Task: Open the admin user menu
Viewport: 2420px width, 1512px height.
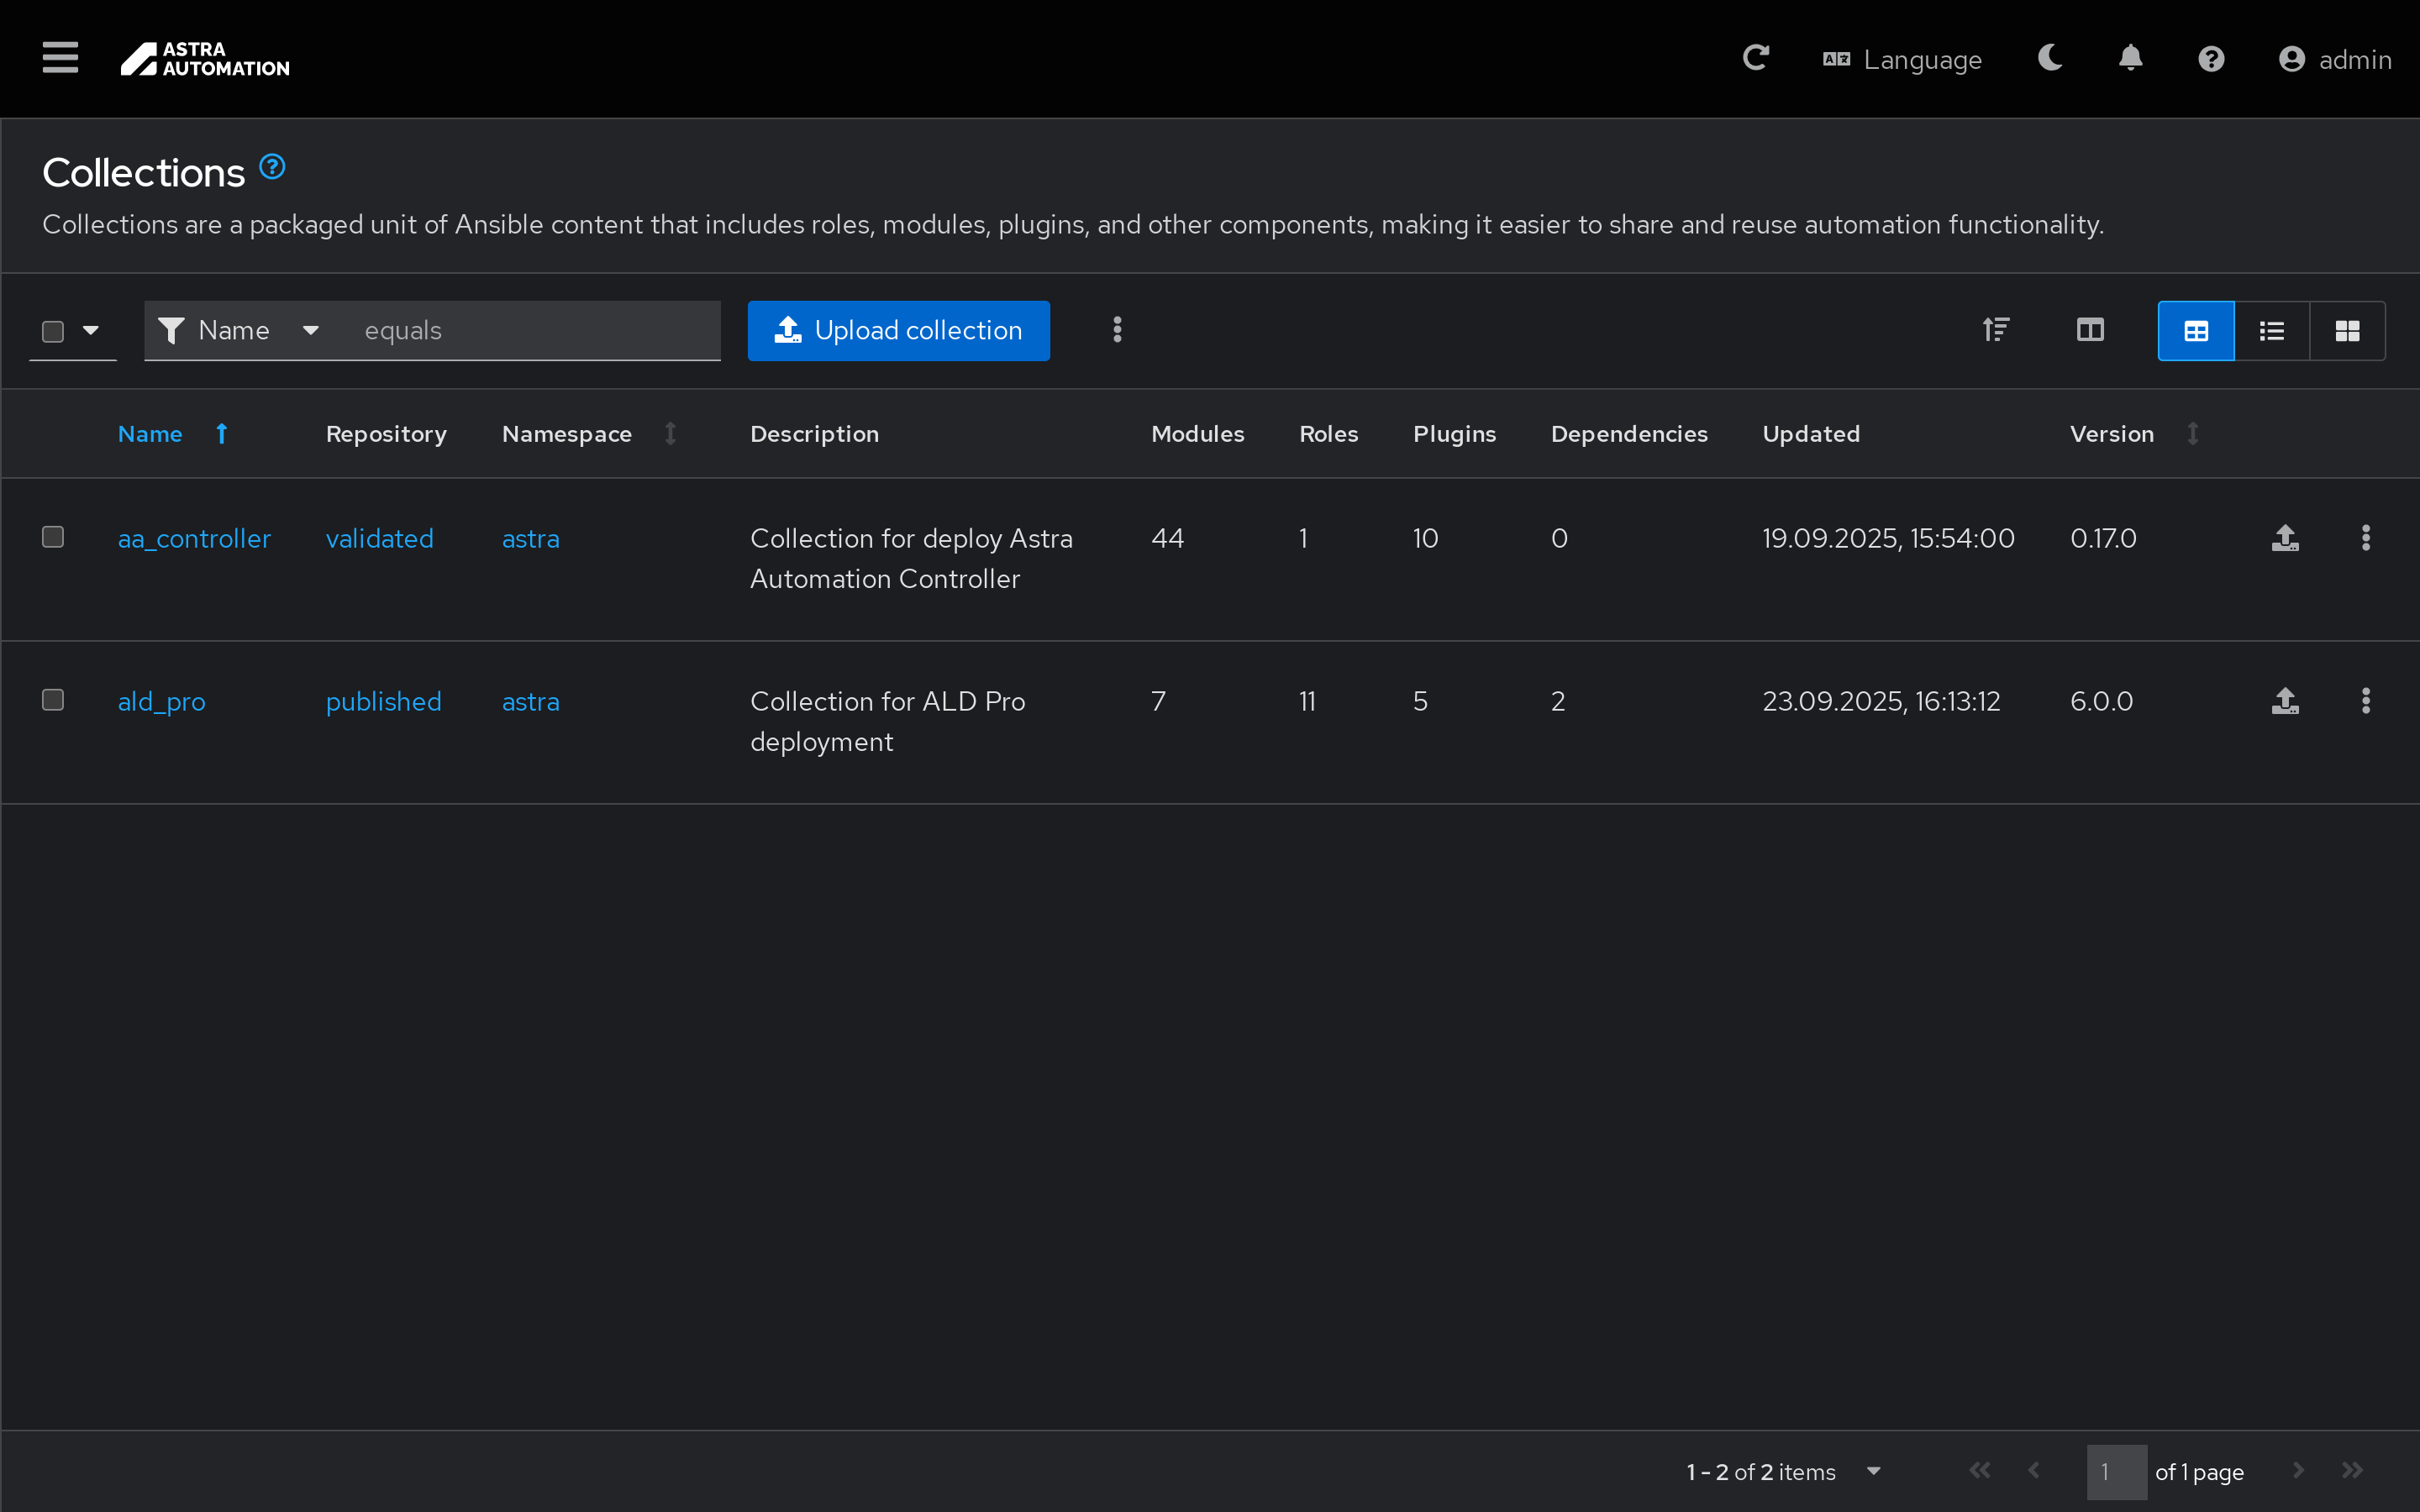Action: pyautogui.click(x=2334, y=59)
